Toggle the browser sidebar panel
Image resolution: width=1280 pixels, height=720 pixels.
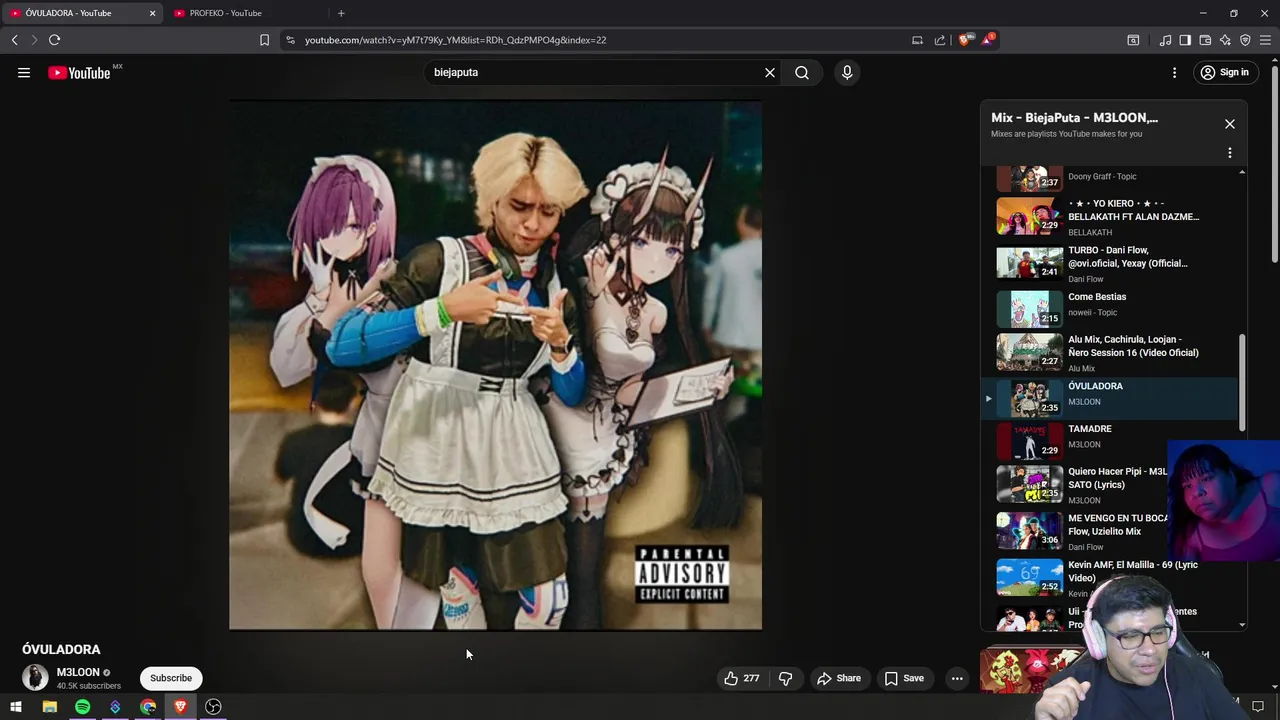[x=1185, y=40]
